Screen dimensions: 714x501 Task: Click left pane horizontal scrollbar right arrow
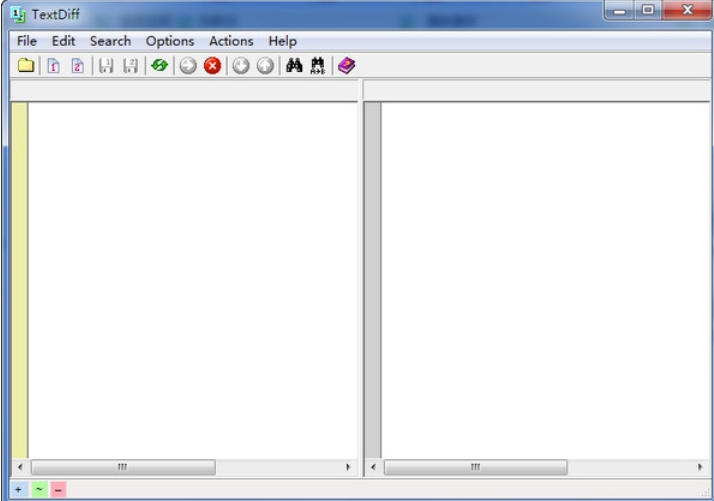pyautogui.click(x=349, y=467)
